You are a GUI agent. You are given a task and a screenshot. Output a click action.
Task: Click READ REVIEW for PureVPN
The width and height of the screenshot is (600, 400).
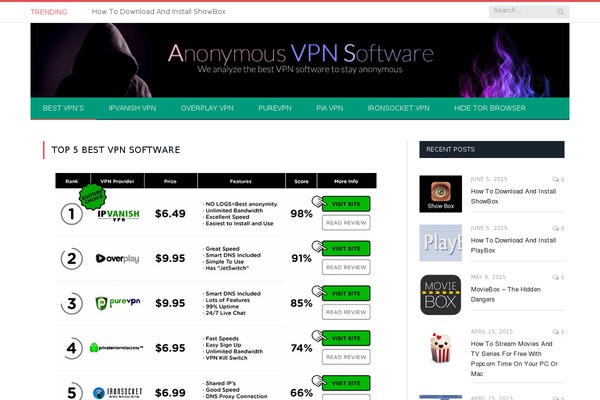[346, 312]
